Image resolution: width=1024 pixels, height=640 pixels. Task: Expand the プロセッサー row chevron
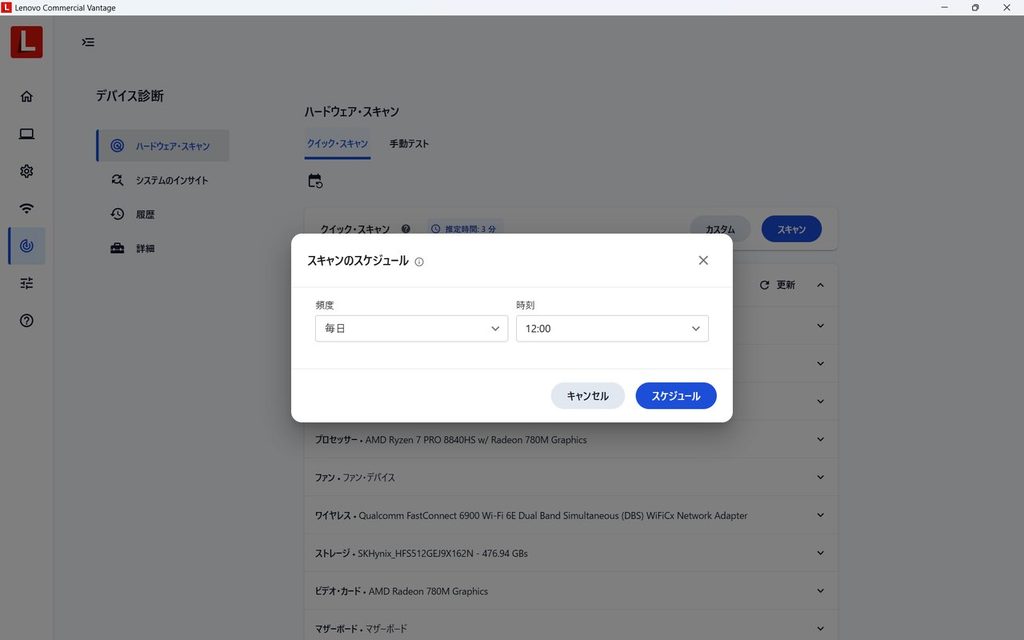tap(820, 440)
